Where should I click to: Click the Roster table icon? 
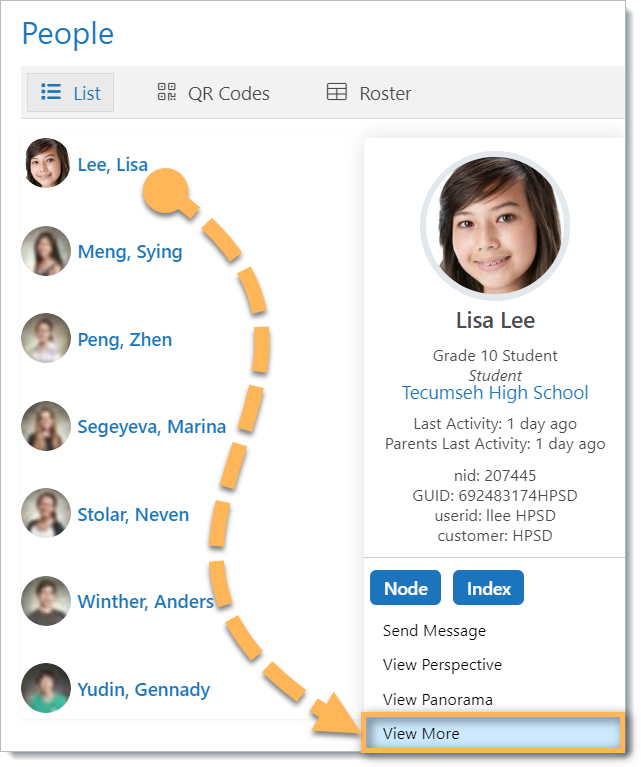point(337,91)
